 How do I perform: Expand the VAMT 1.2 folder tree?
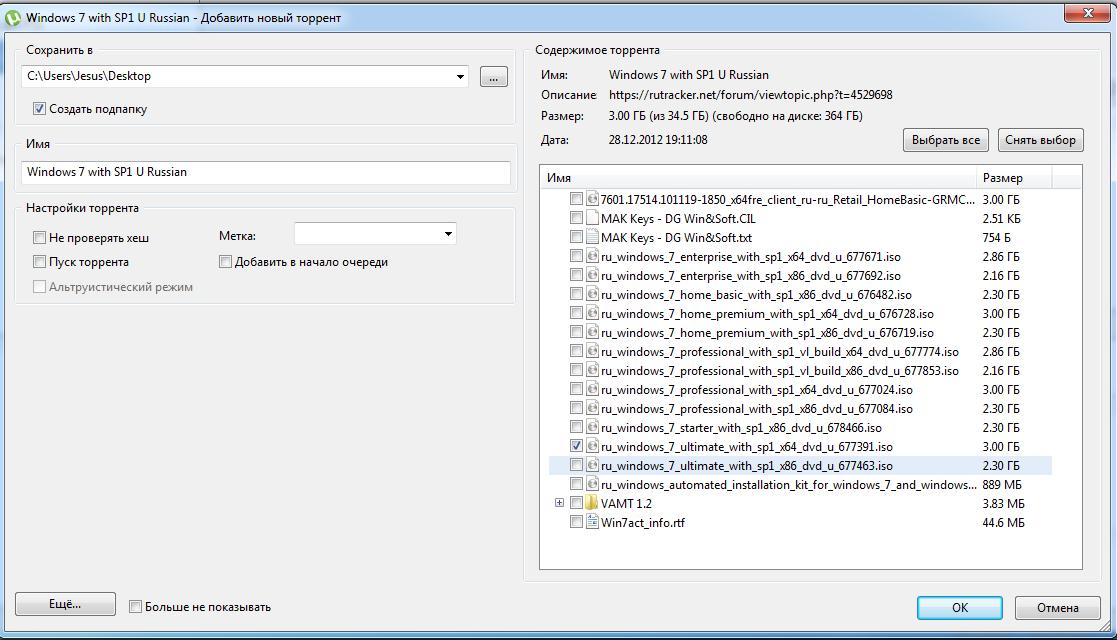pyautogui.click(x=559, y=503)
